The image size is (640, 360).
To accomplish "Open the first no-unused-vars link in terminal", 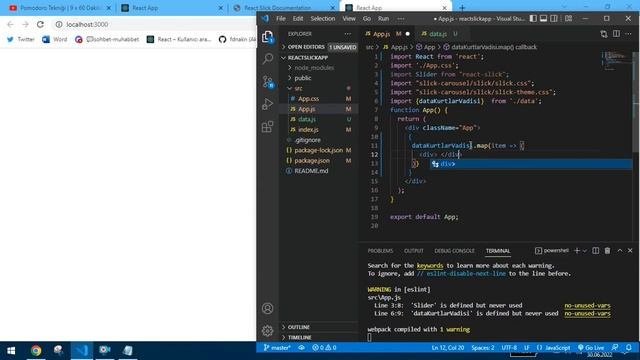I will [x=587, y=305].
